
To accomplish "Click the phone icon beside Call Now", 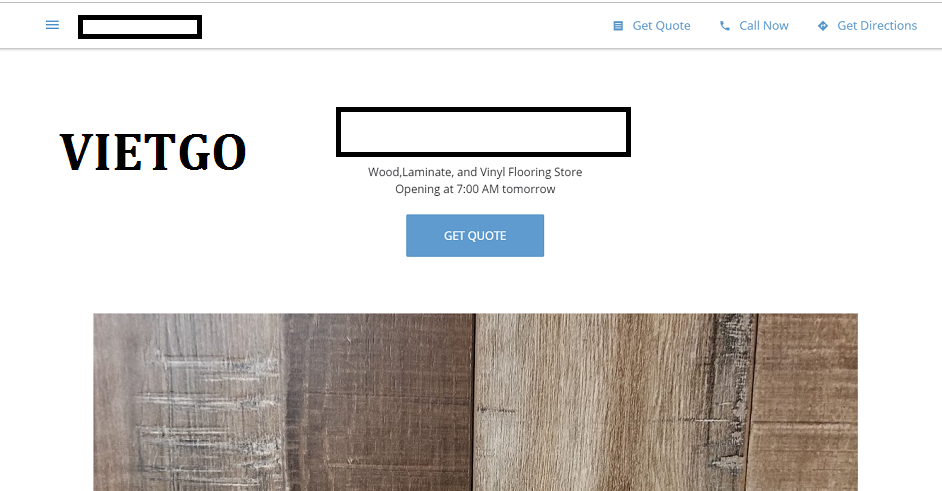I will (x=725, y=26).
